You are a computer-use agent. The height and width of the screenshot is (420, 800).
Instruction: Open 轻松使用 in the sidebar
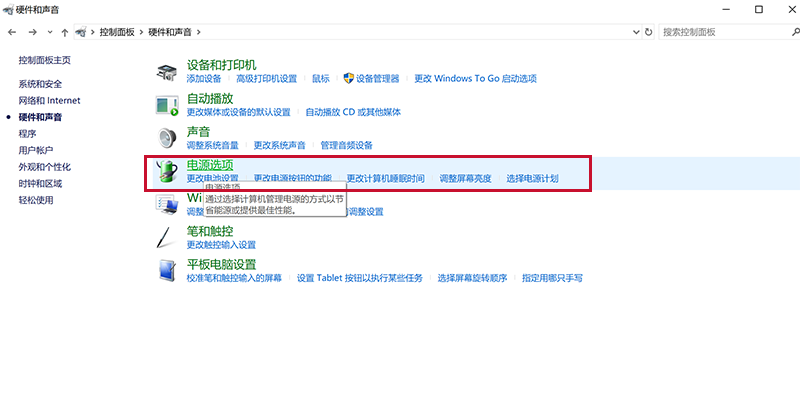coord(36,200)
